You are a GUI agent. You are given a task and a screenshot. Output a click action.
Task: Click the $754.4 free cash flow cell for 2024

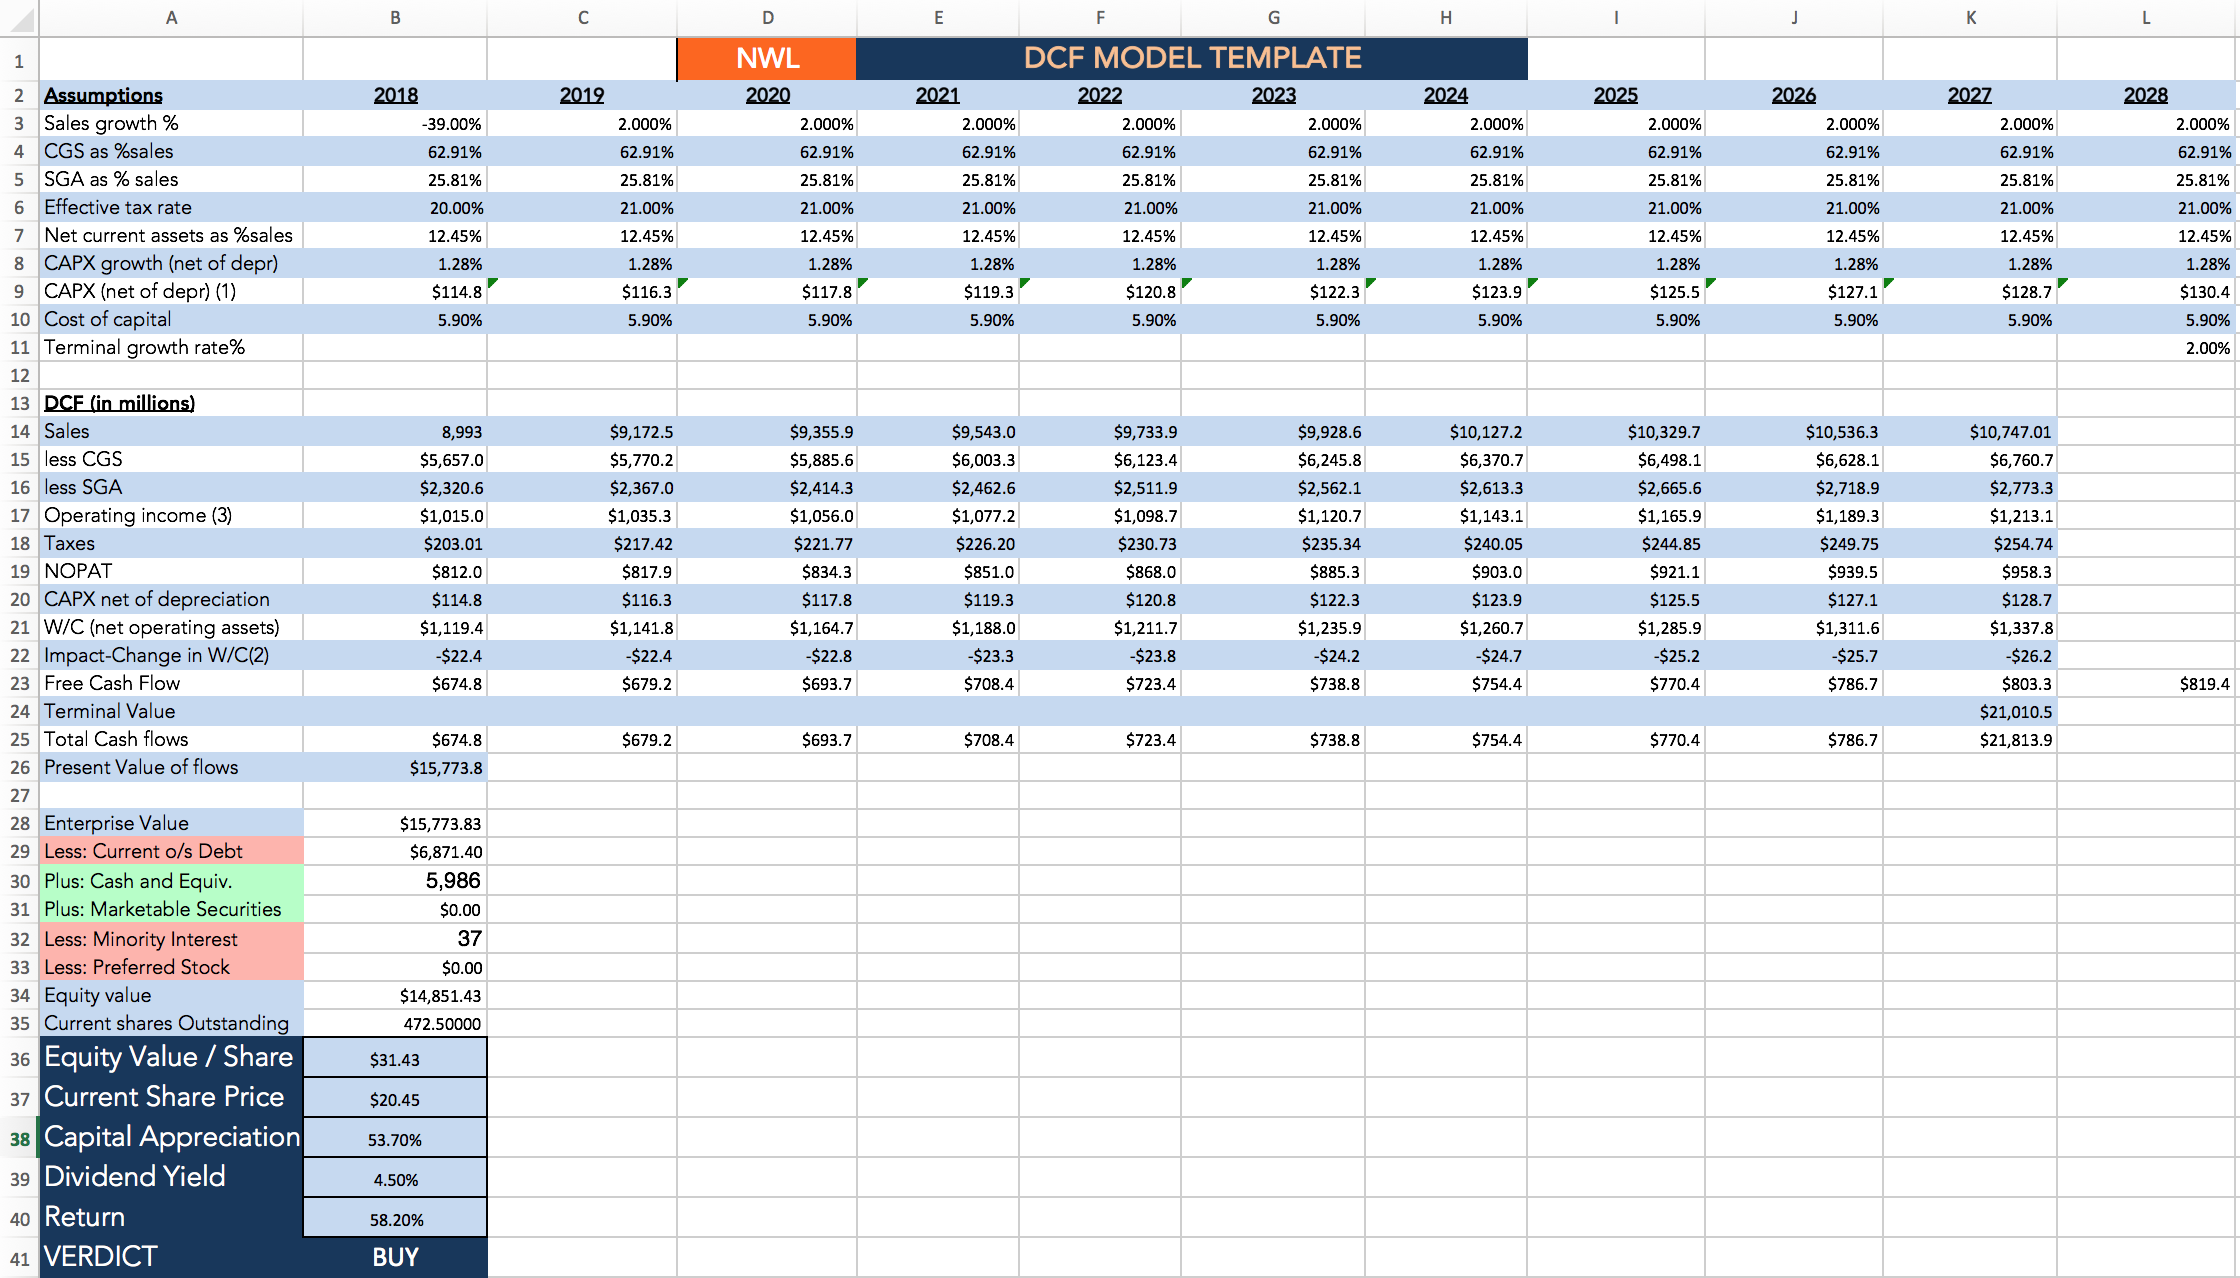tap(1446, 684)
